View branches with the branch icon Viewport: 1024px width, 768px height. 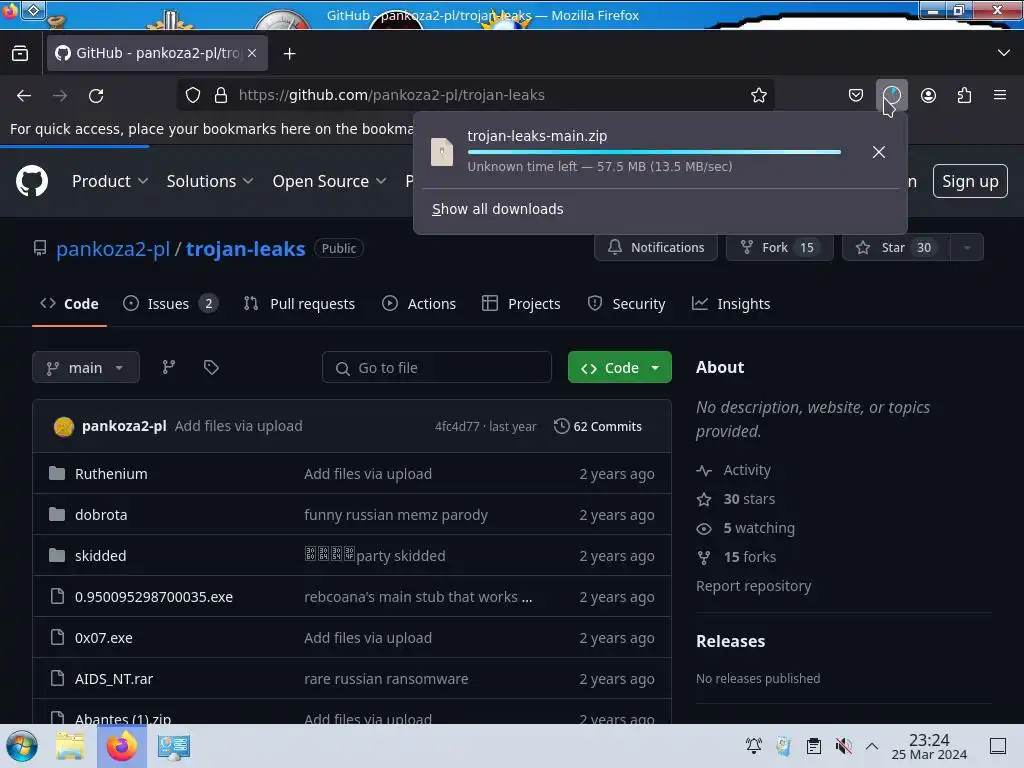[168, 367]
